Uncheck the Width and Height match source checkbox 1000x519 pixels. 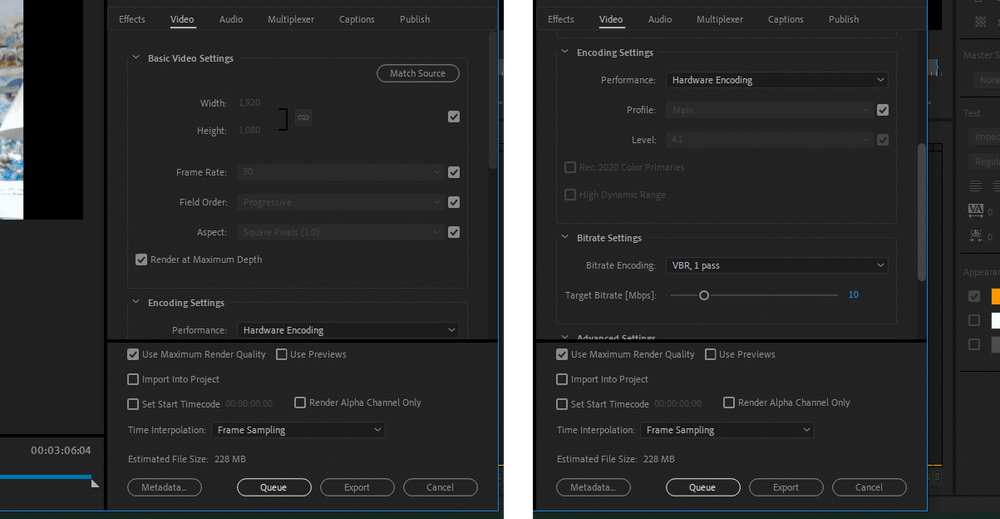(453, 117)
